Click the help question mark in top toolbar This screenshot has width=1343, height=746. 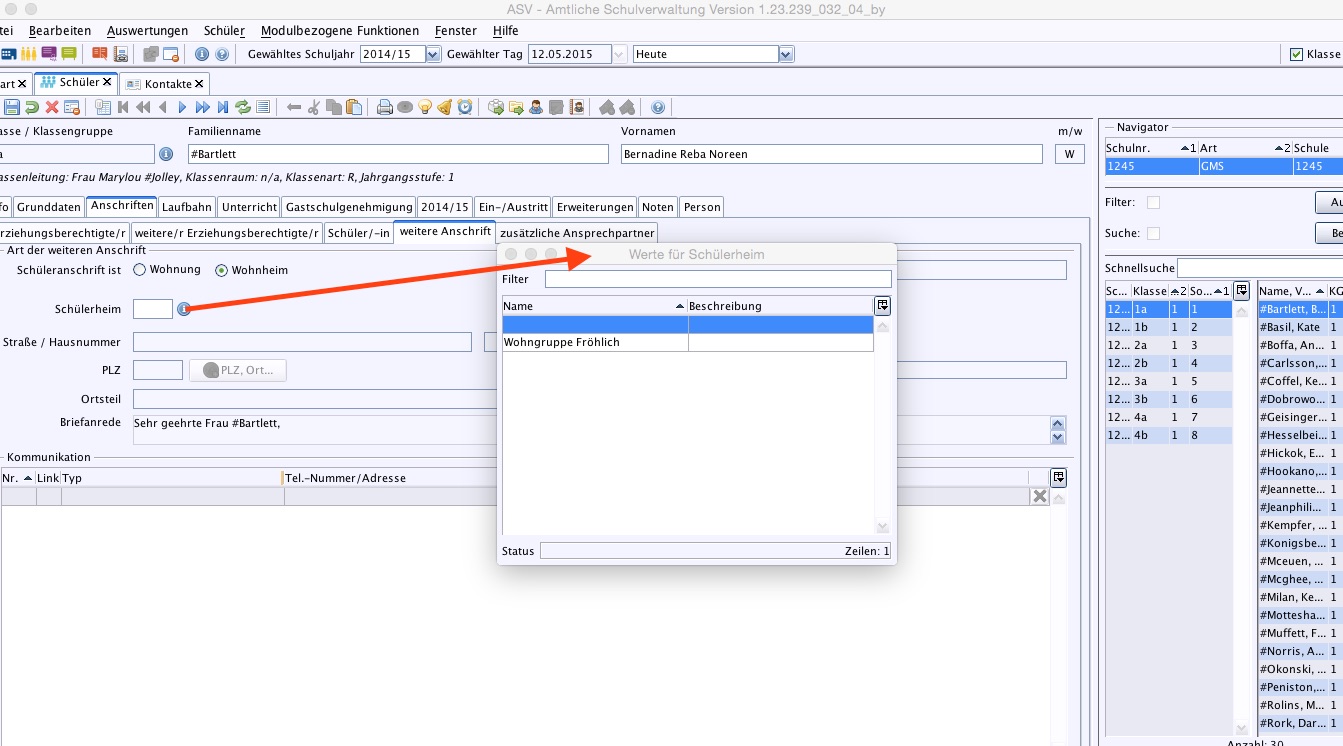[222, 54]
